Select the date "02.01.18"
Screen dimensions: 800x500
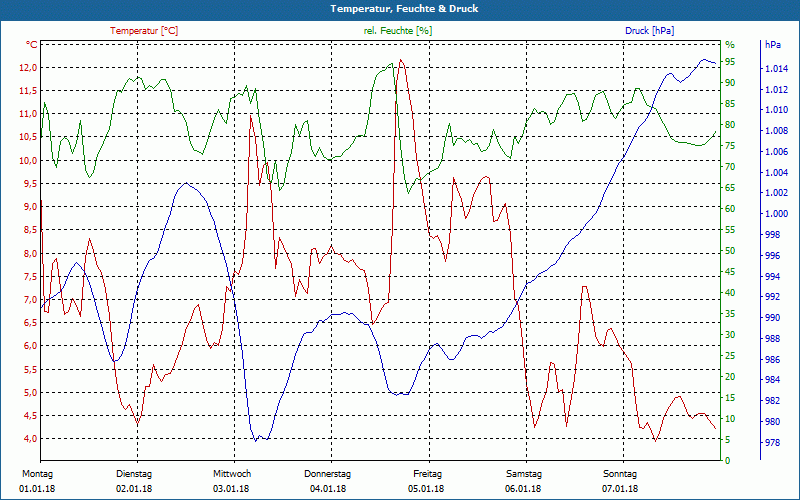pos(134,489)
